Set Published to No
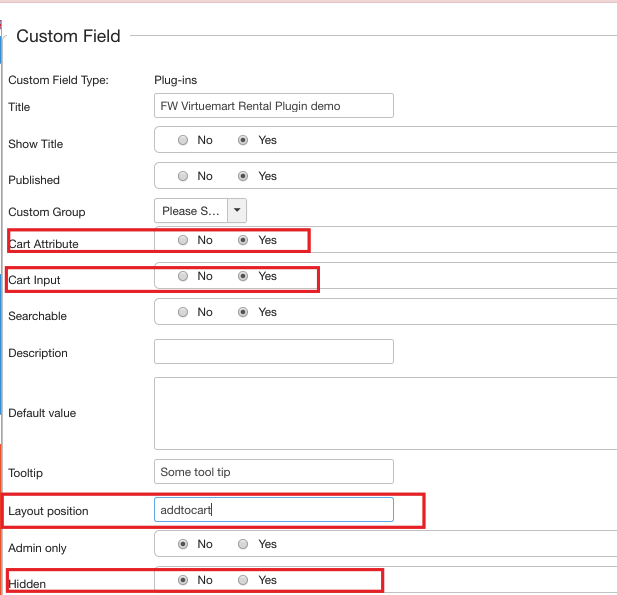The width and height of the screenshot is (617, 595). click(x=183, y=176)
